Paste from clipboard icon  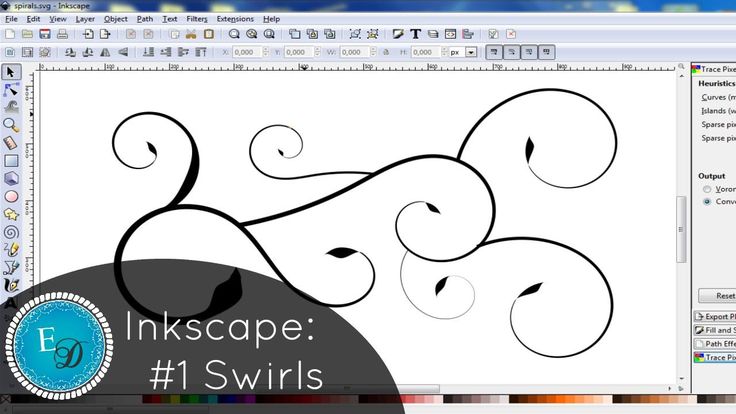[208, 34]
